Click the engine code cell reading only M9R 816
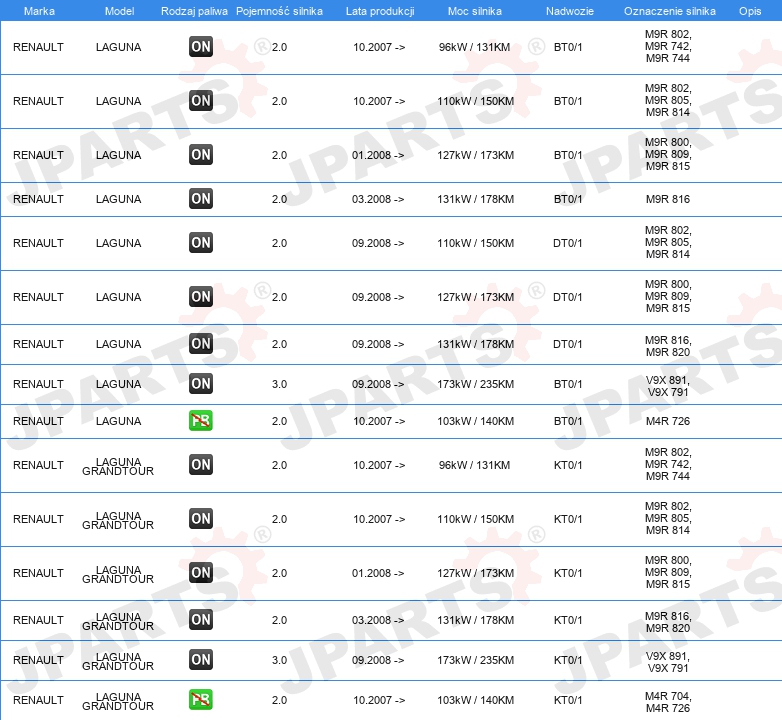 [x=668, y=199]
